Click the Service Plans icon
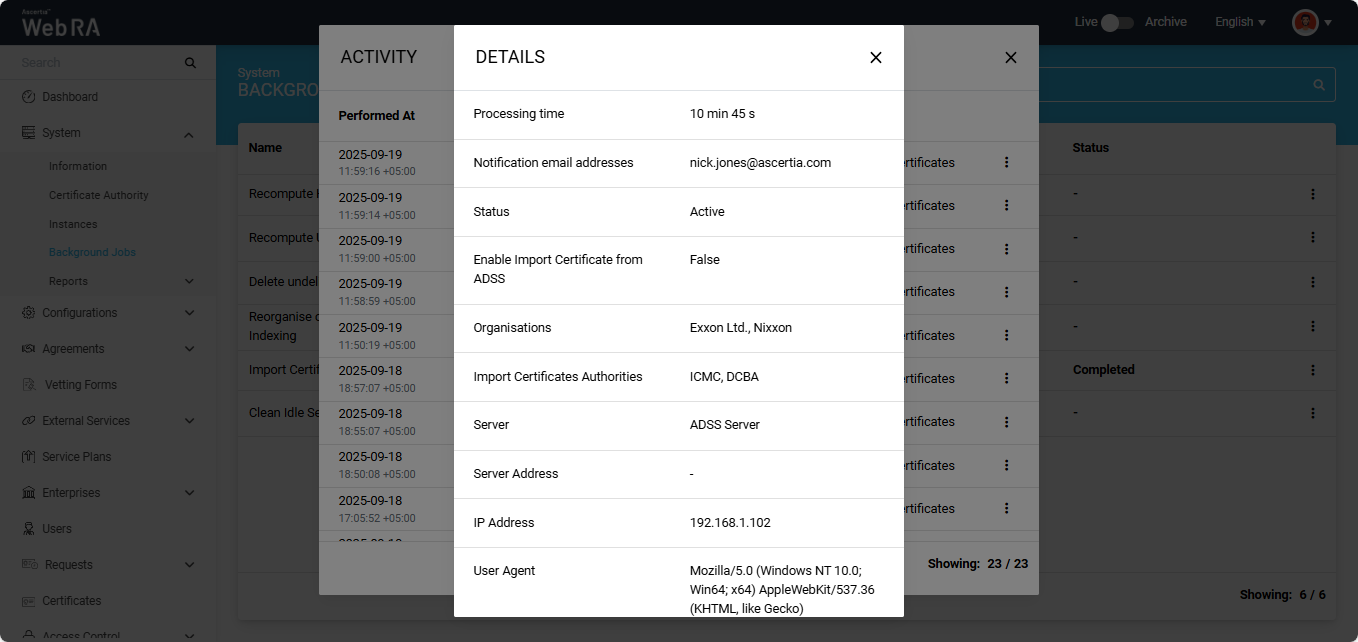Viewport: 1358px width, 642px height. coord(28,457)
